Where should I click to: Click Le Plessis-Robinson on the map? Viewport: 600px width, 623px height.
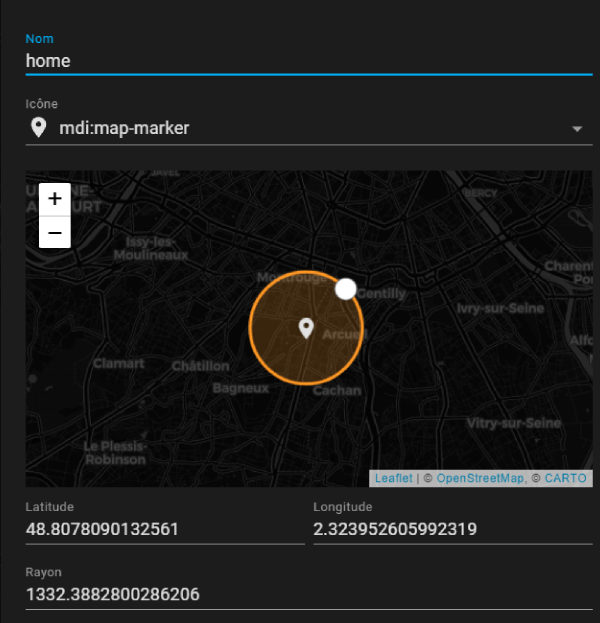116,452
